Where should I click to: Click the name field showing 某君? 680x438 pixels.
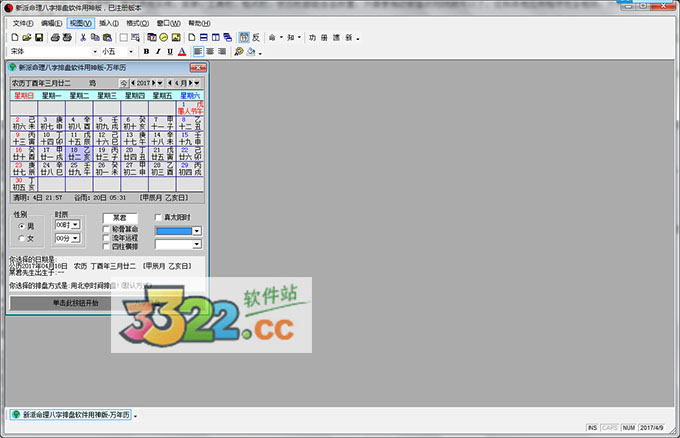coord(120,218)
